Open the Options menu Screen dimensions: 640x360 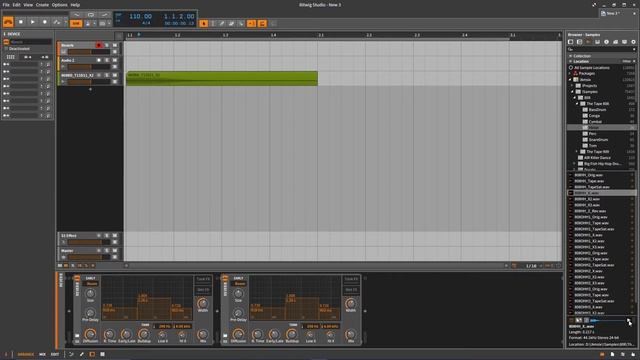60,5
